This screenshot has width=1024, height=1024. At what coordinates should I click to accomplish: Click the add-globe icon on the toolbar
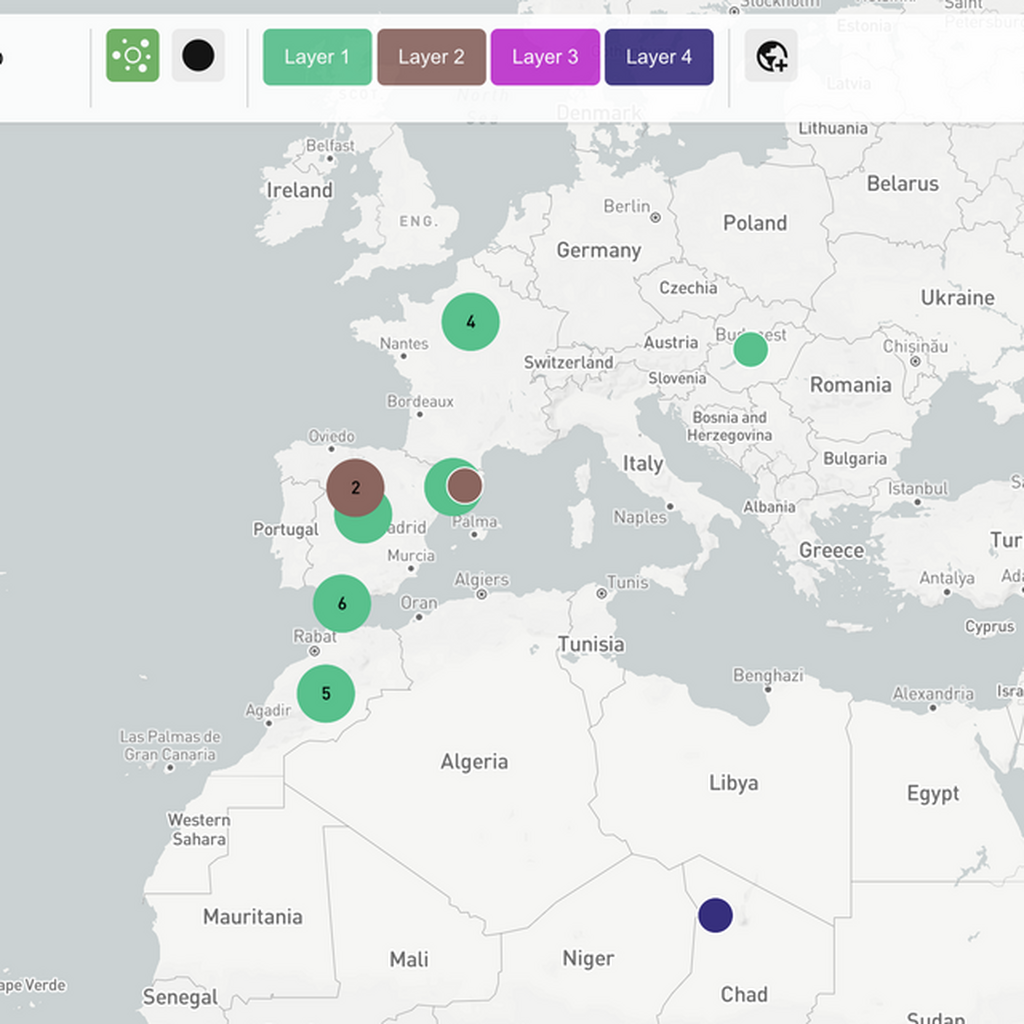point(770,57)
